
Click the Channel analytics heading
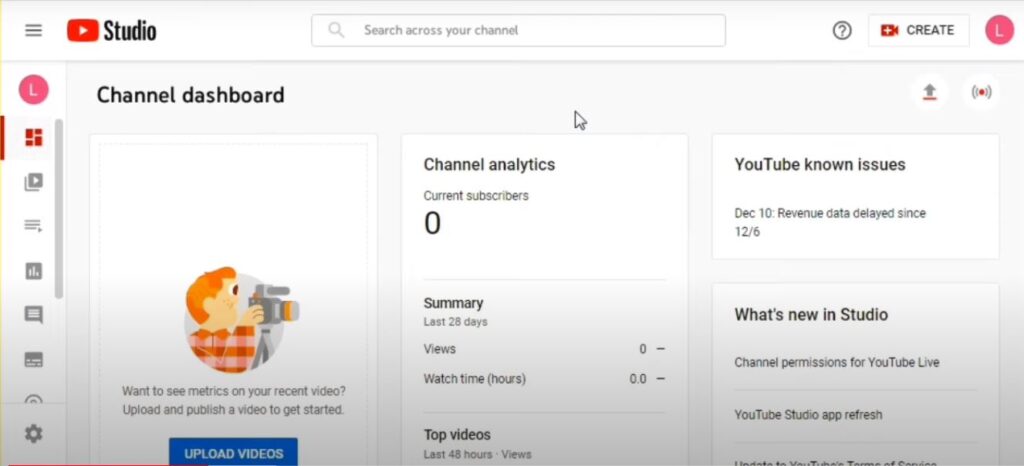click(489, 164)
